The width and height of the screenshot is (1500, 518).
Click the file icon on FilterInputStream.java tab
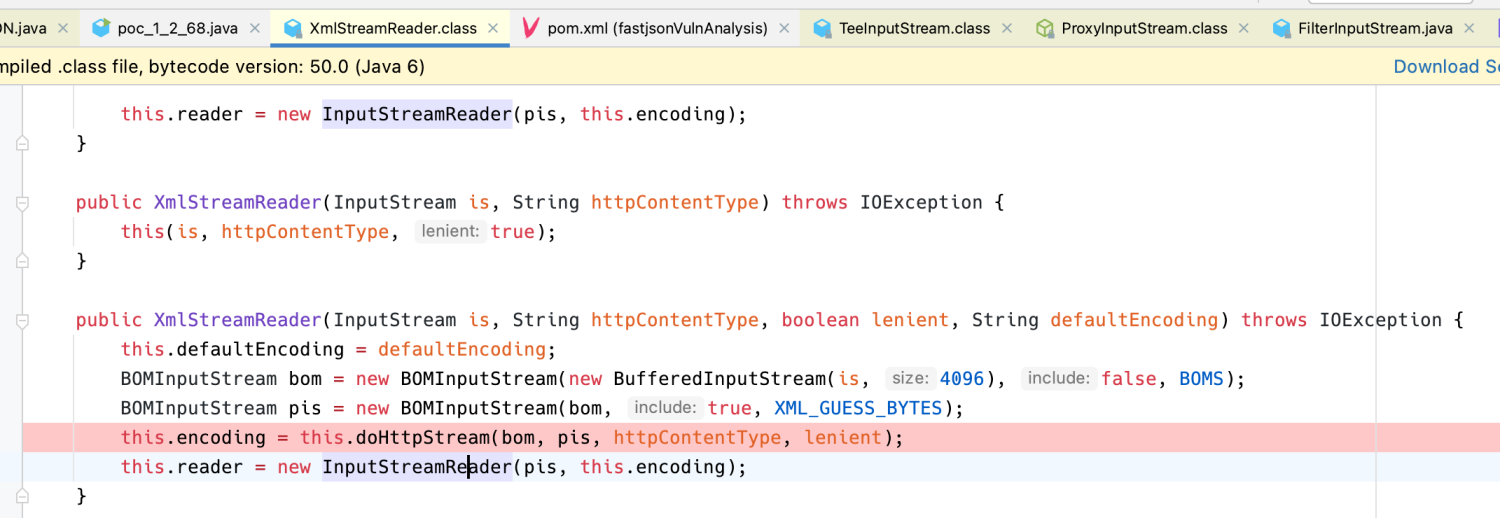click(1282, 28)
